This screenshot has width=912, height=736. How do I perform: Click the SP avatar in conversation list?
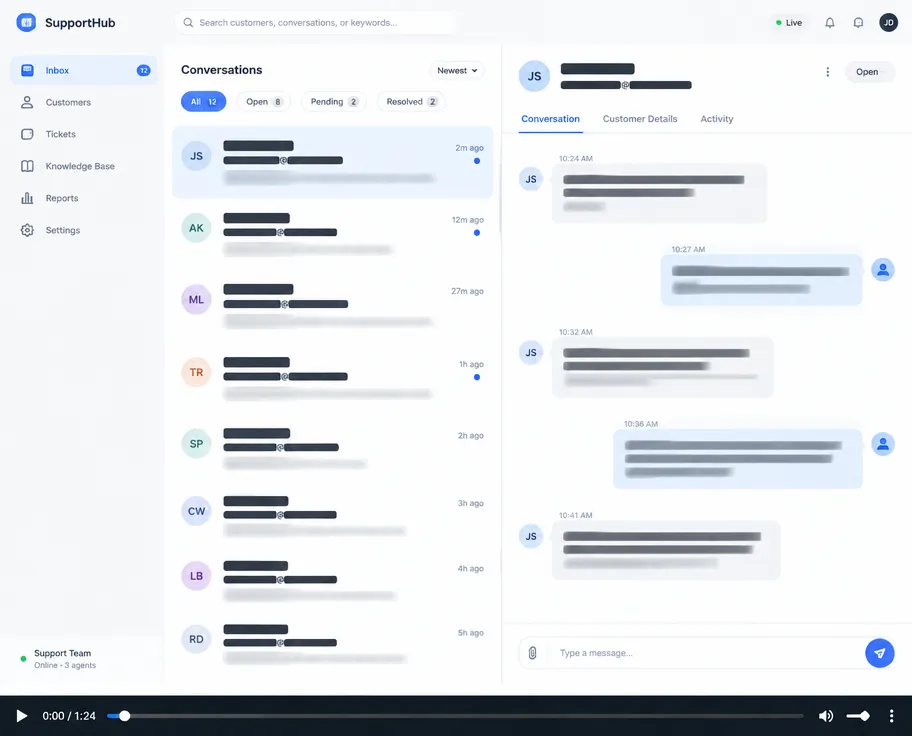(x=197, y=444)
